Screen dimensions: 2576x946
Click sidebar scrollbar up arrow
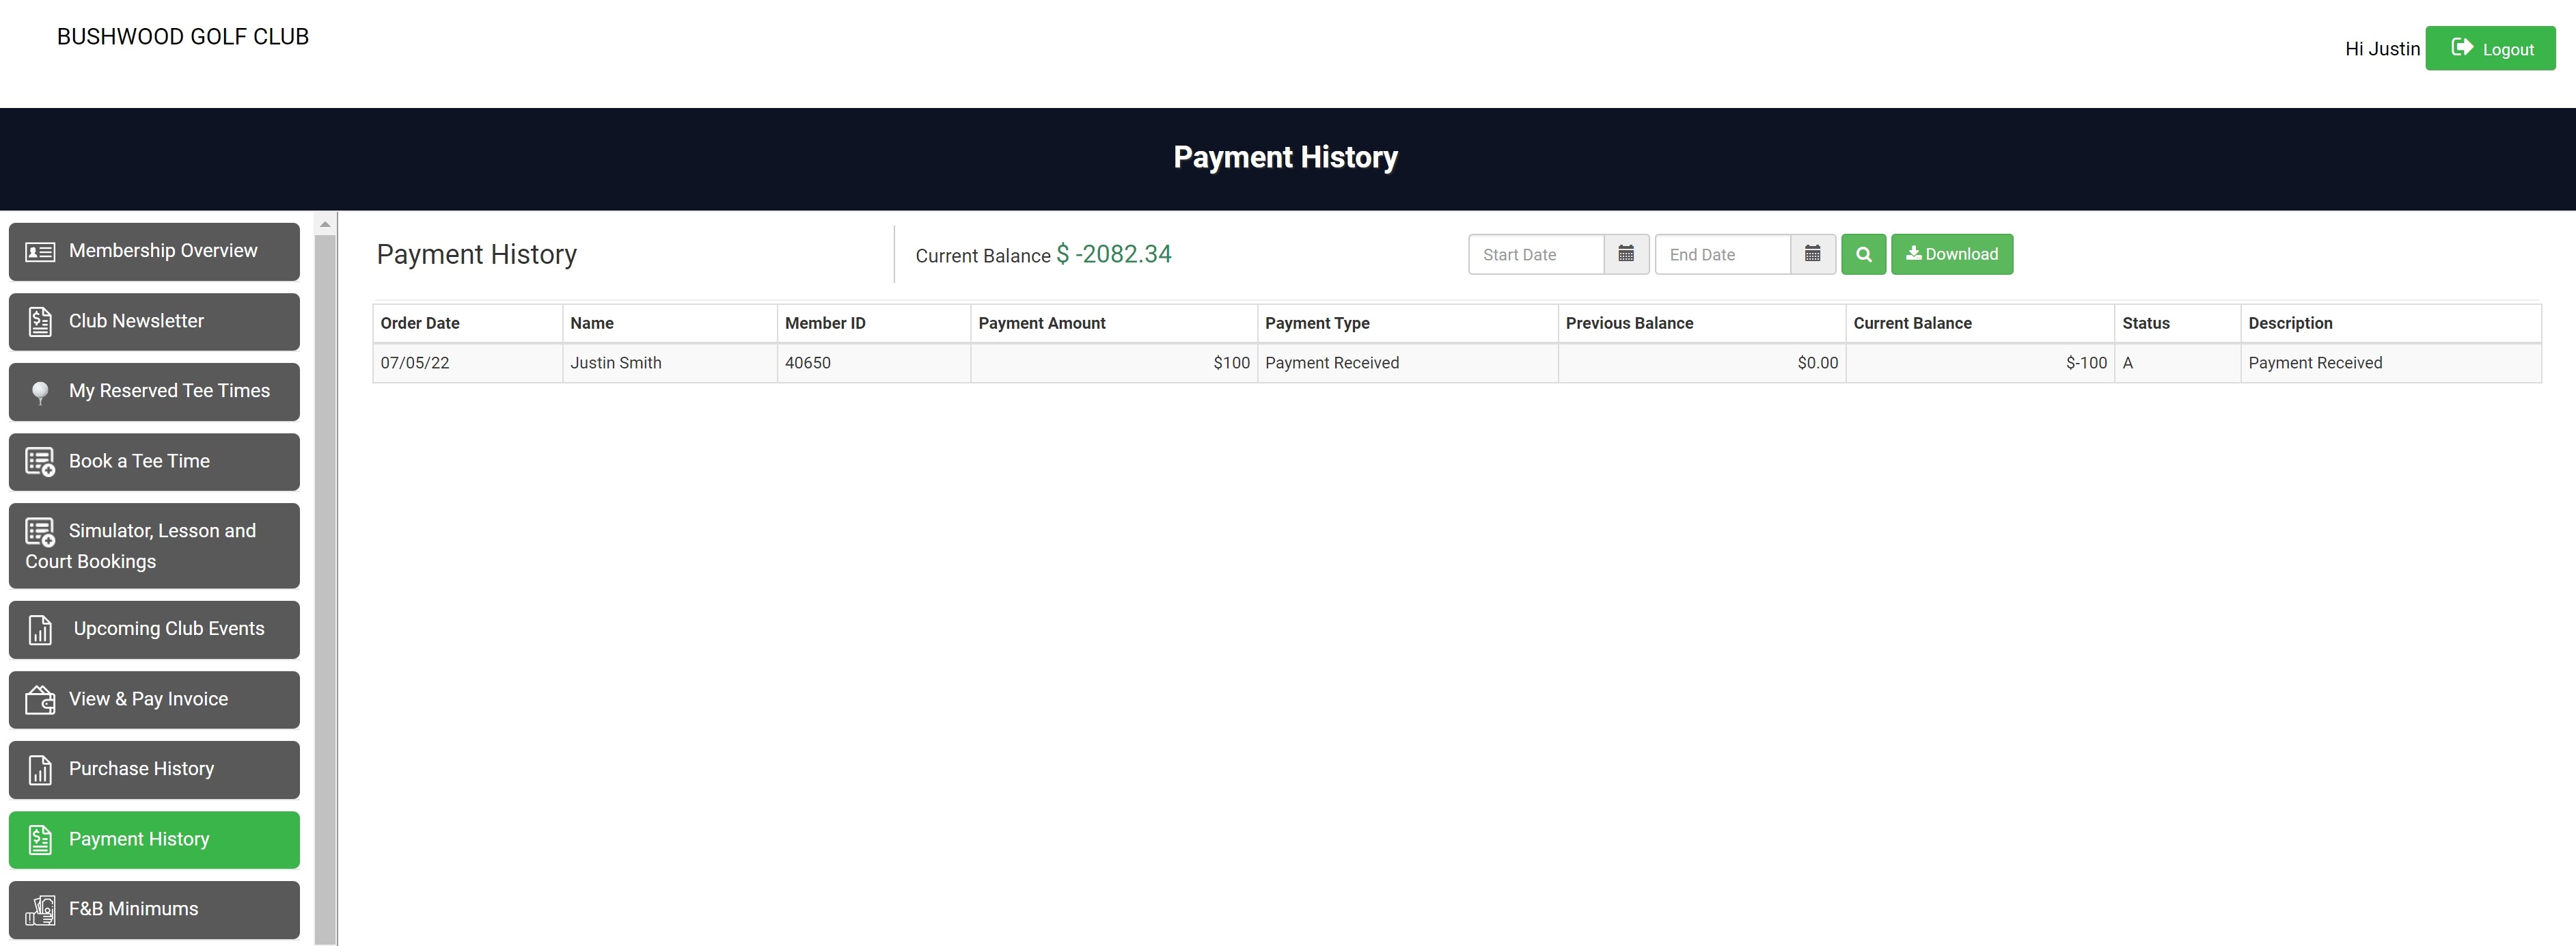coord(325,225)
